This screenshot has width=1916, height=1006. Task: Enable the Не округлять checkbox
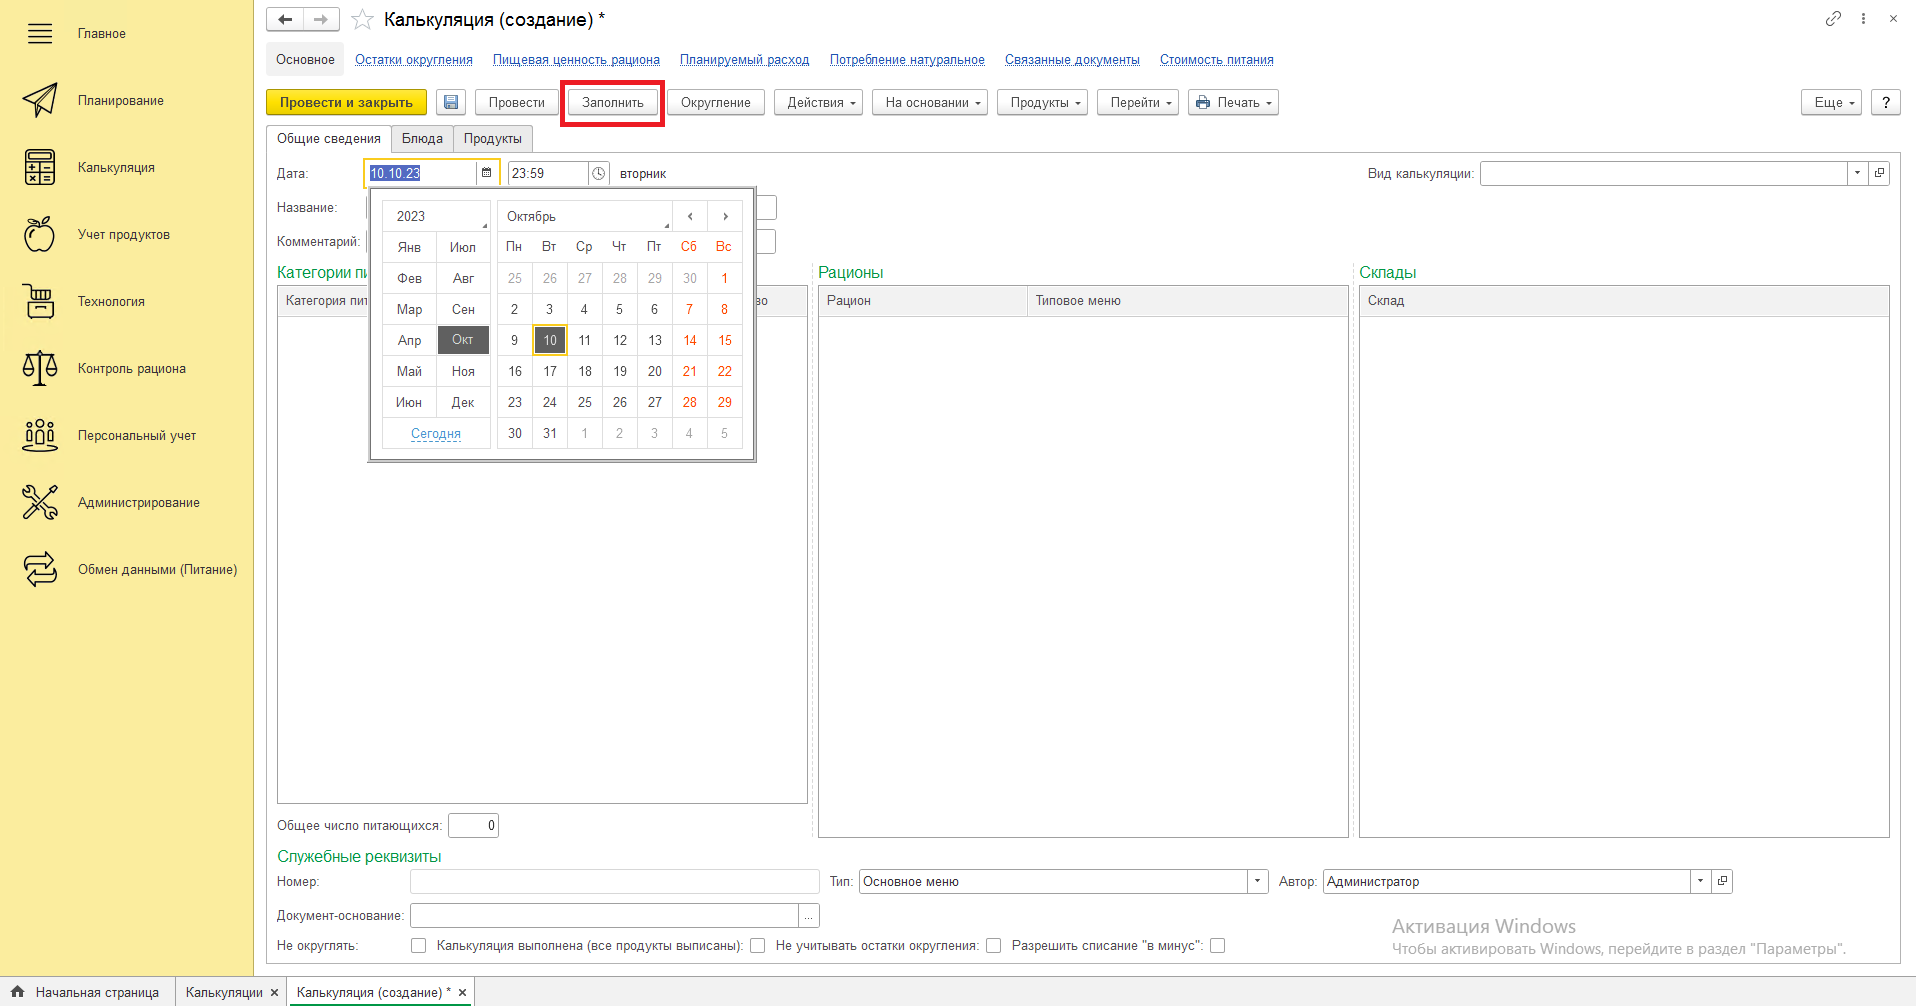click(419, 946)
